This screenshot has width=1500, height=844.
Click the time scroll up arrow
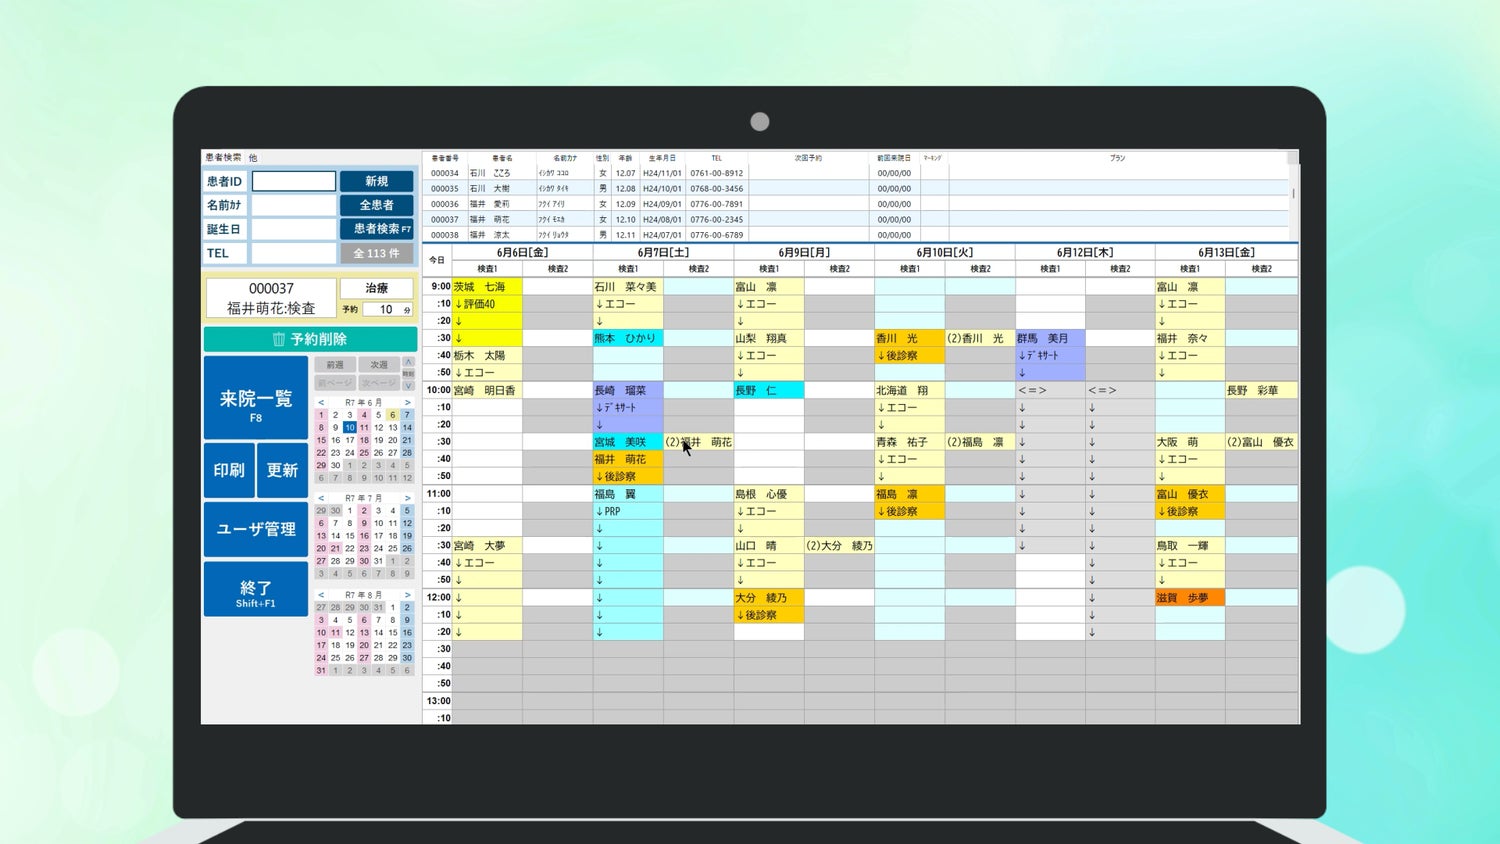click(408, 362)
